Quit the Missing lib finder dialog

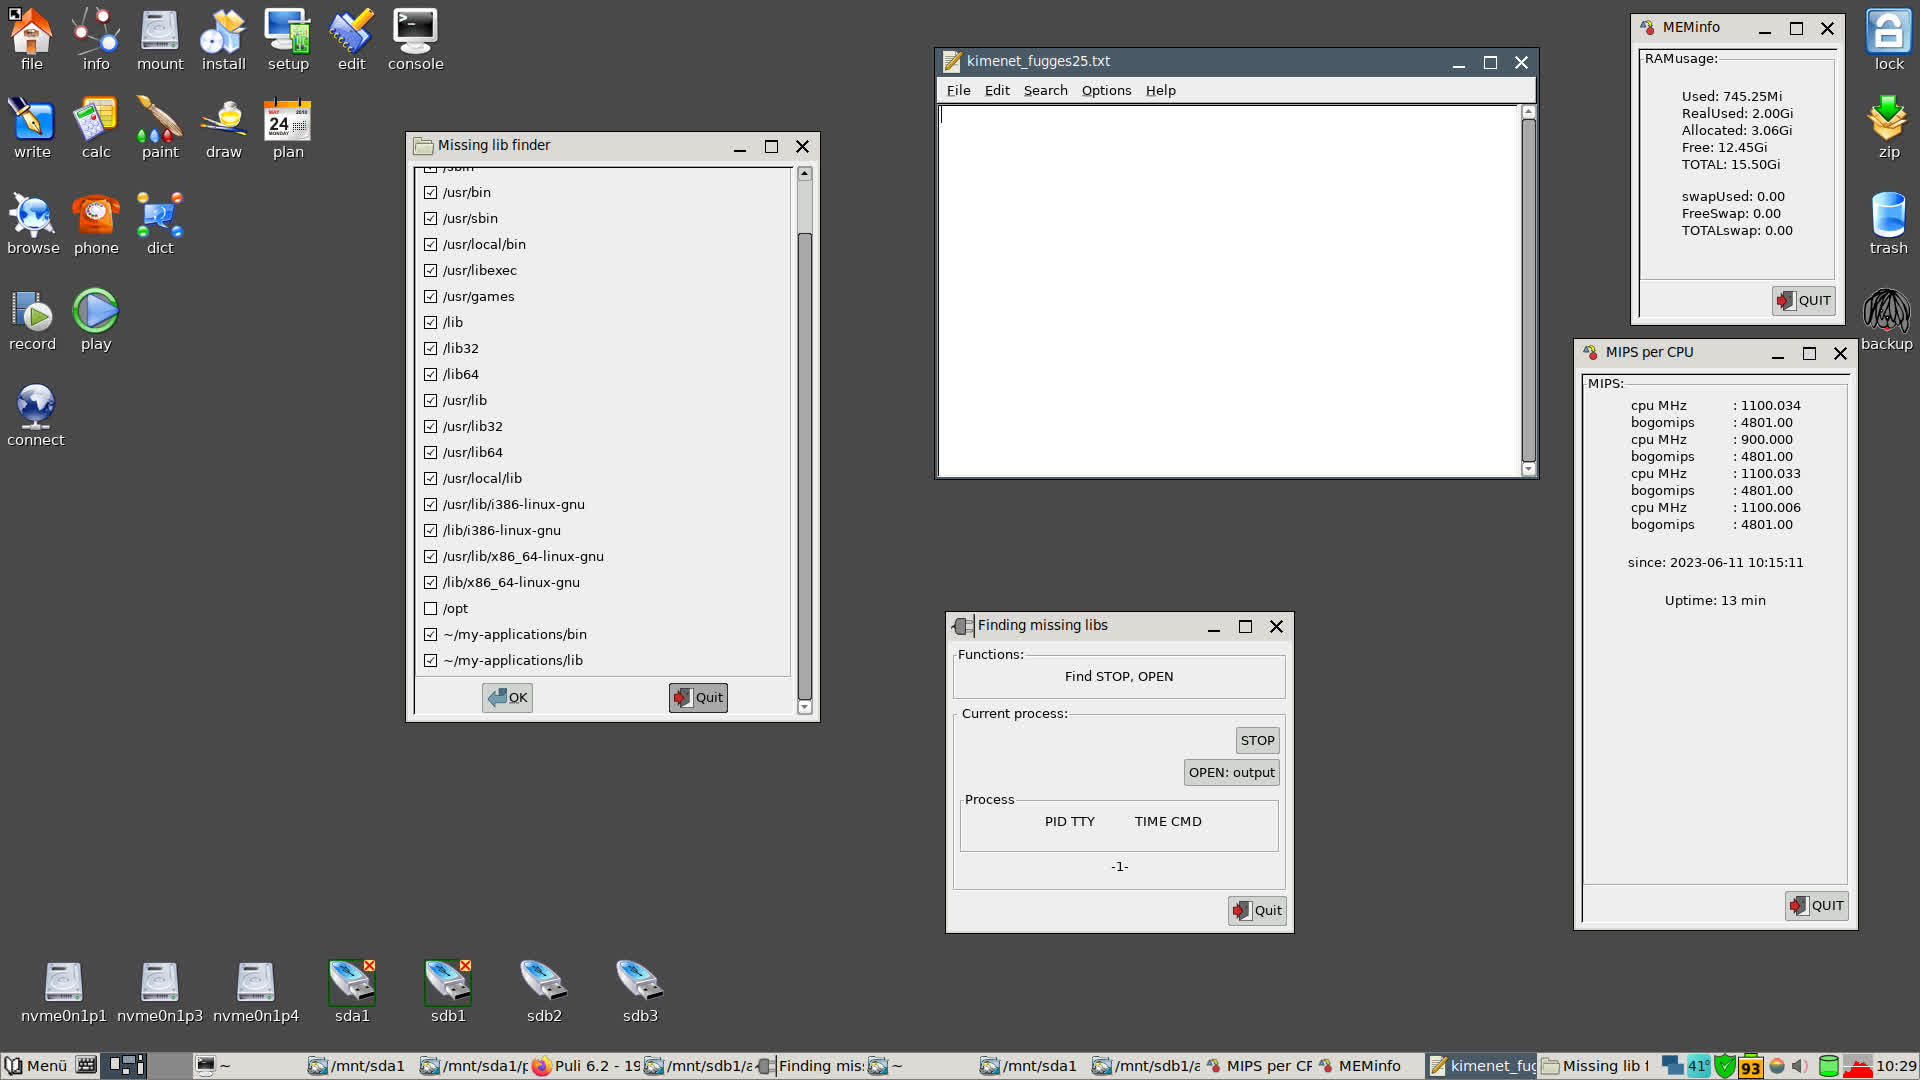click(698, 697)
